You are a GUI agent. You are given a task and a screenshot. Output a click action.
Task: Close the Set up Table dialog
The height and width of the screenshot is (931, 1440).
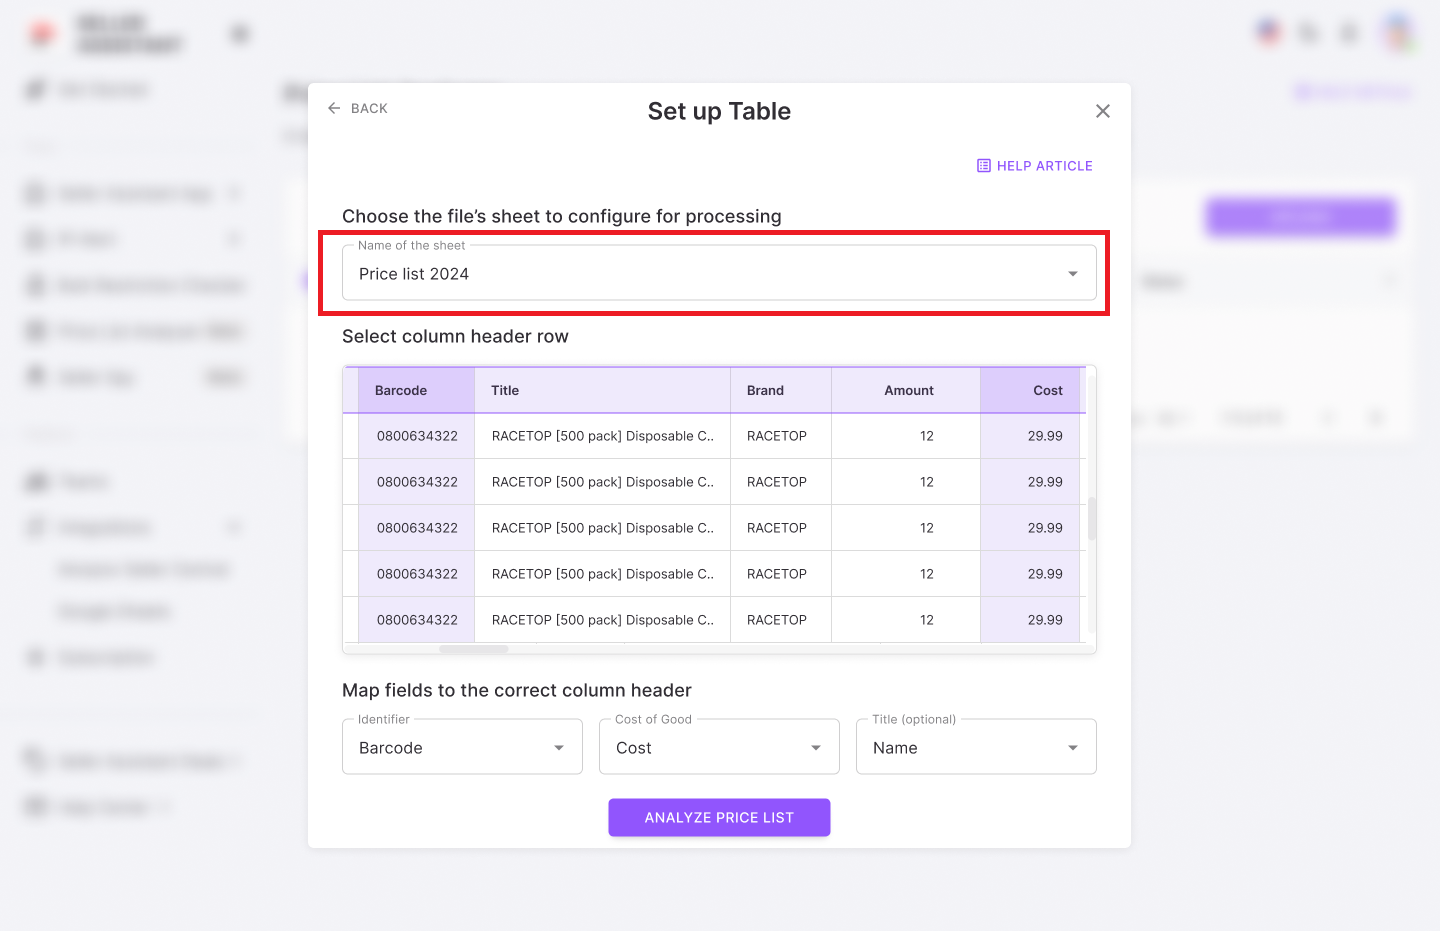pyautogui.click(x=1102, y=111)
